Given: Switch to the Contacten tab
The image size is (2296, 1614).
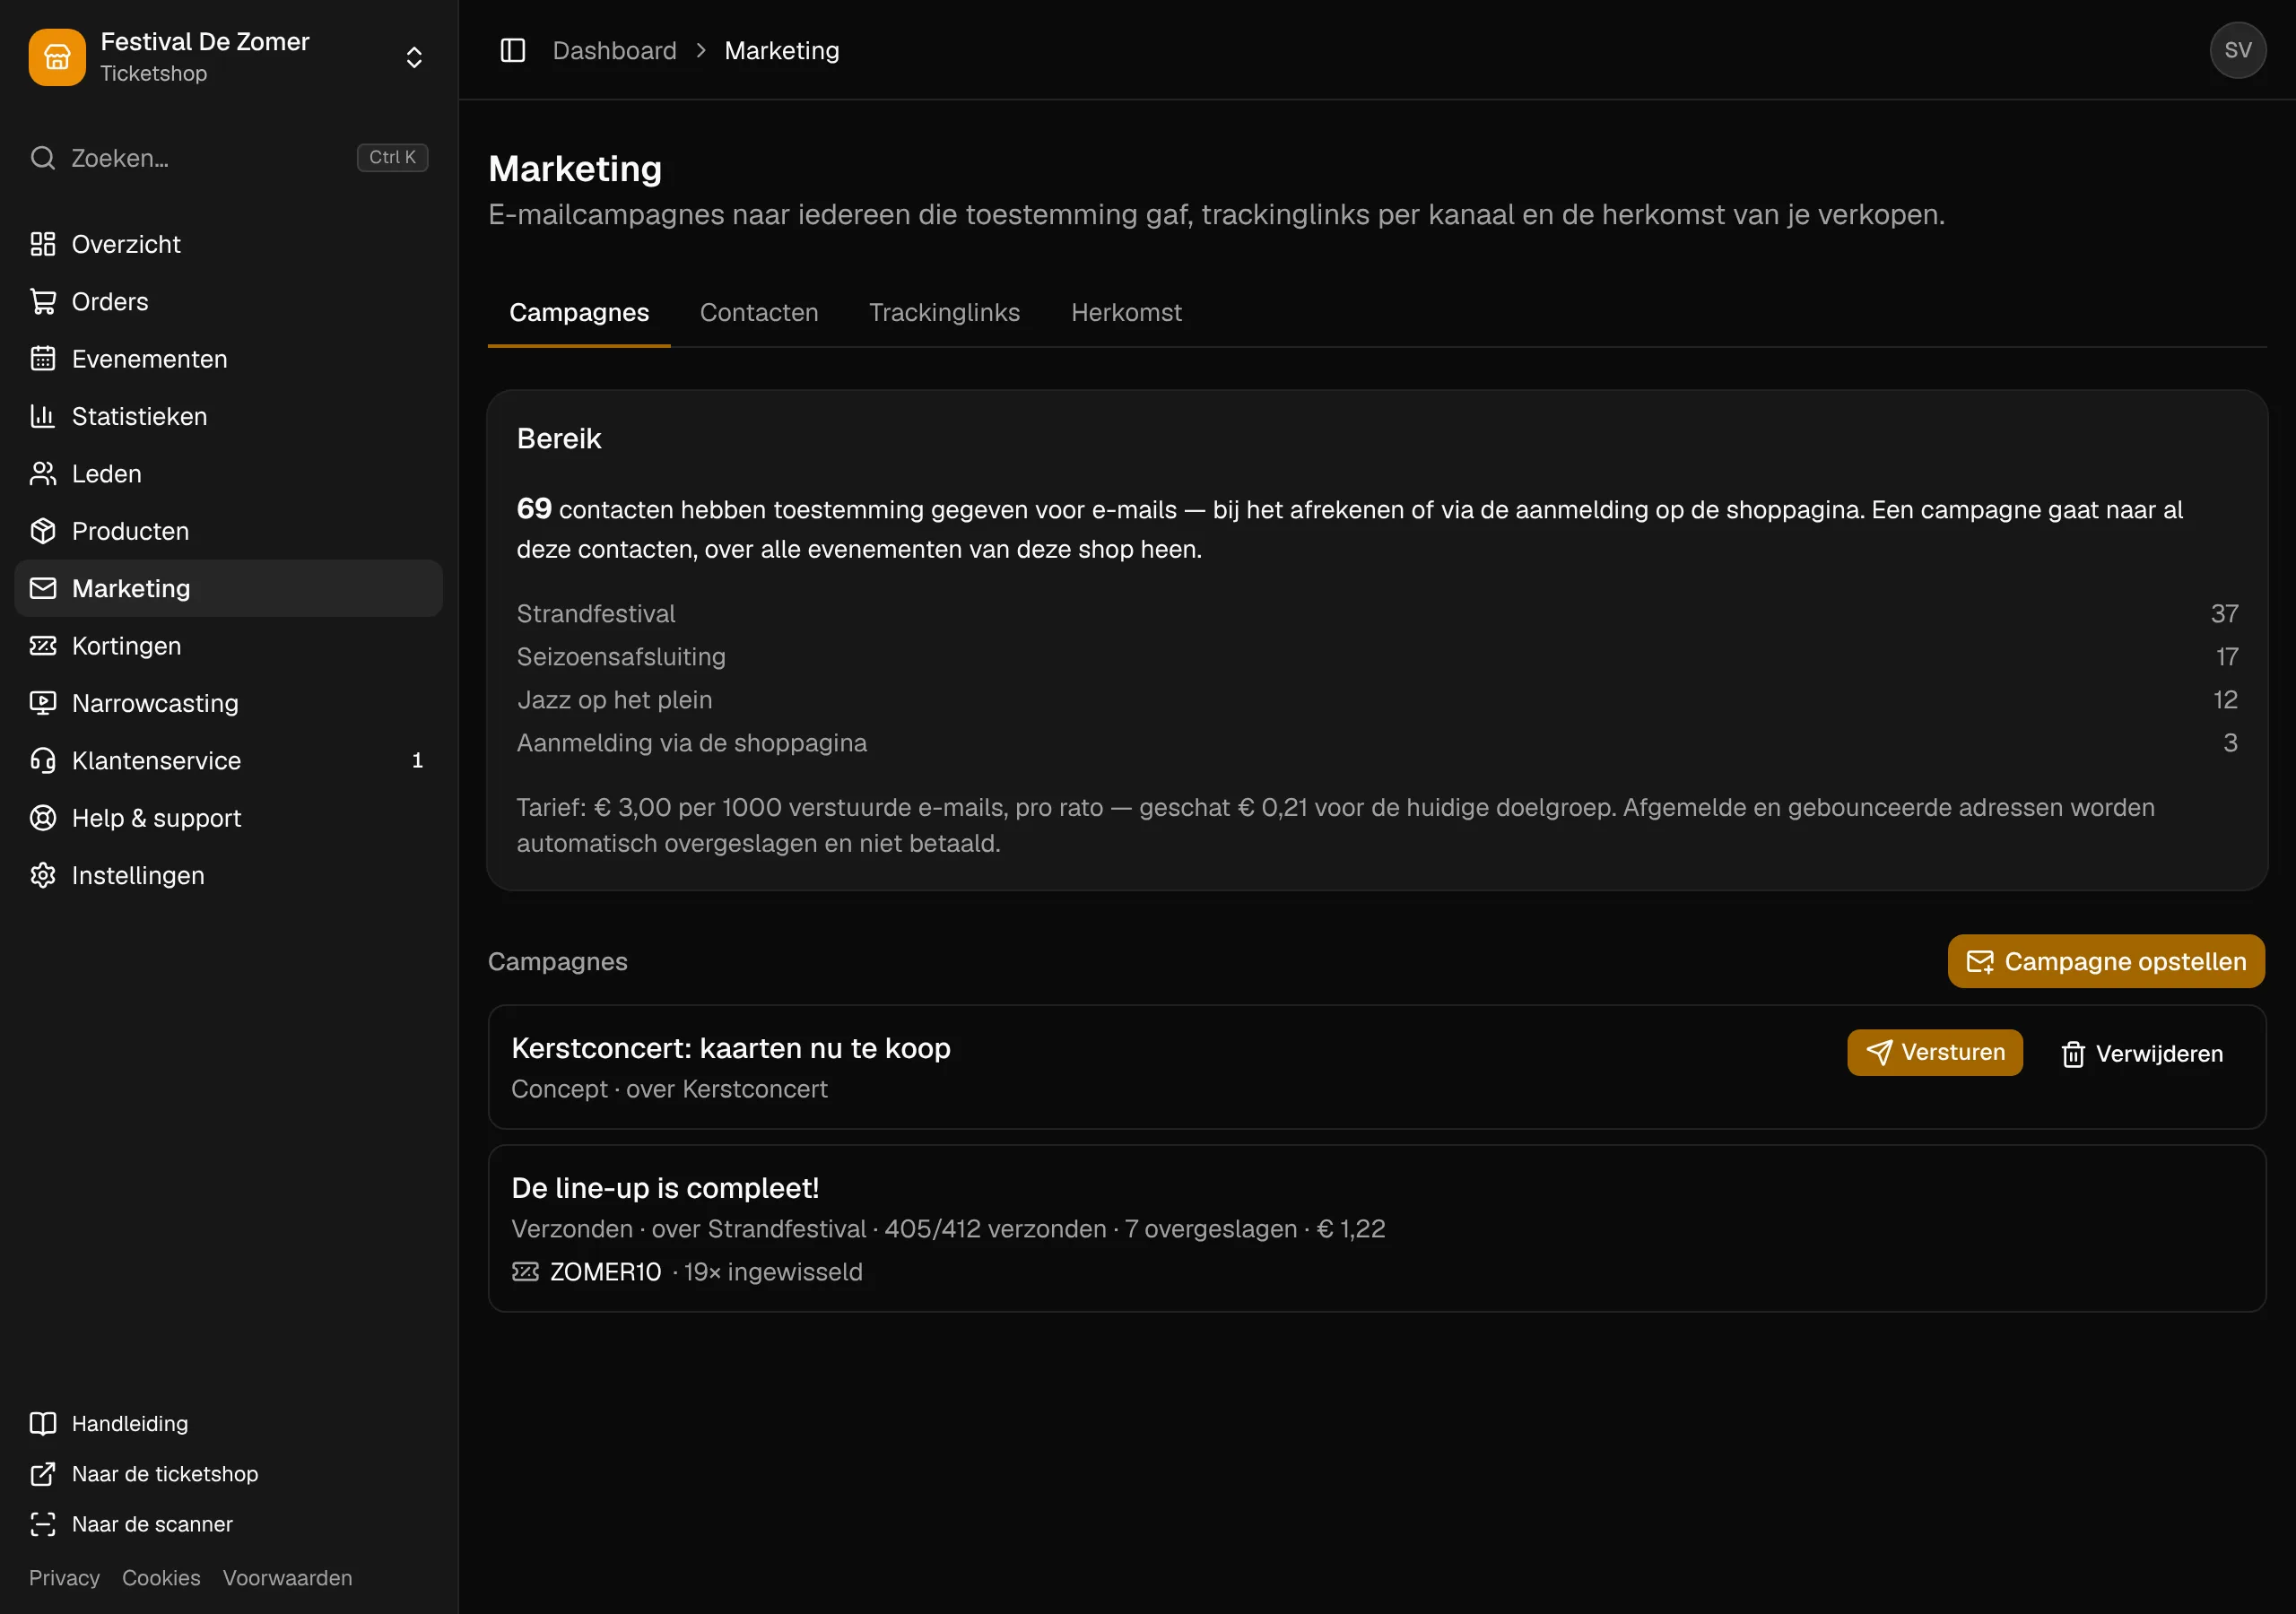Looking at the screenshot, I should (x=759, y=312).
